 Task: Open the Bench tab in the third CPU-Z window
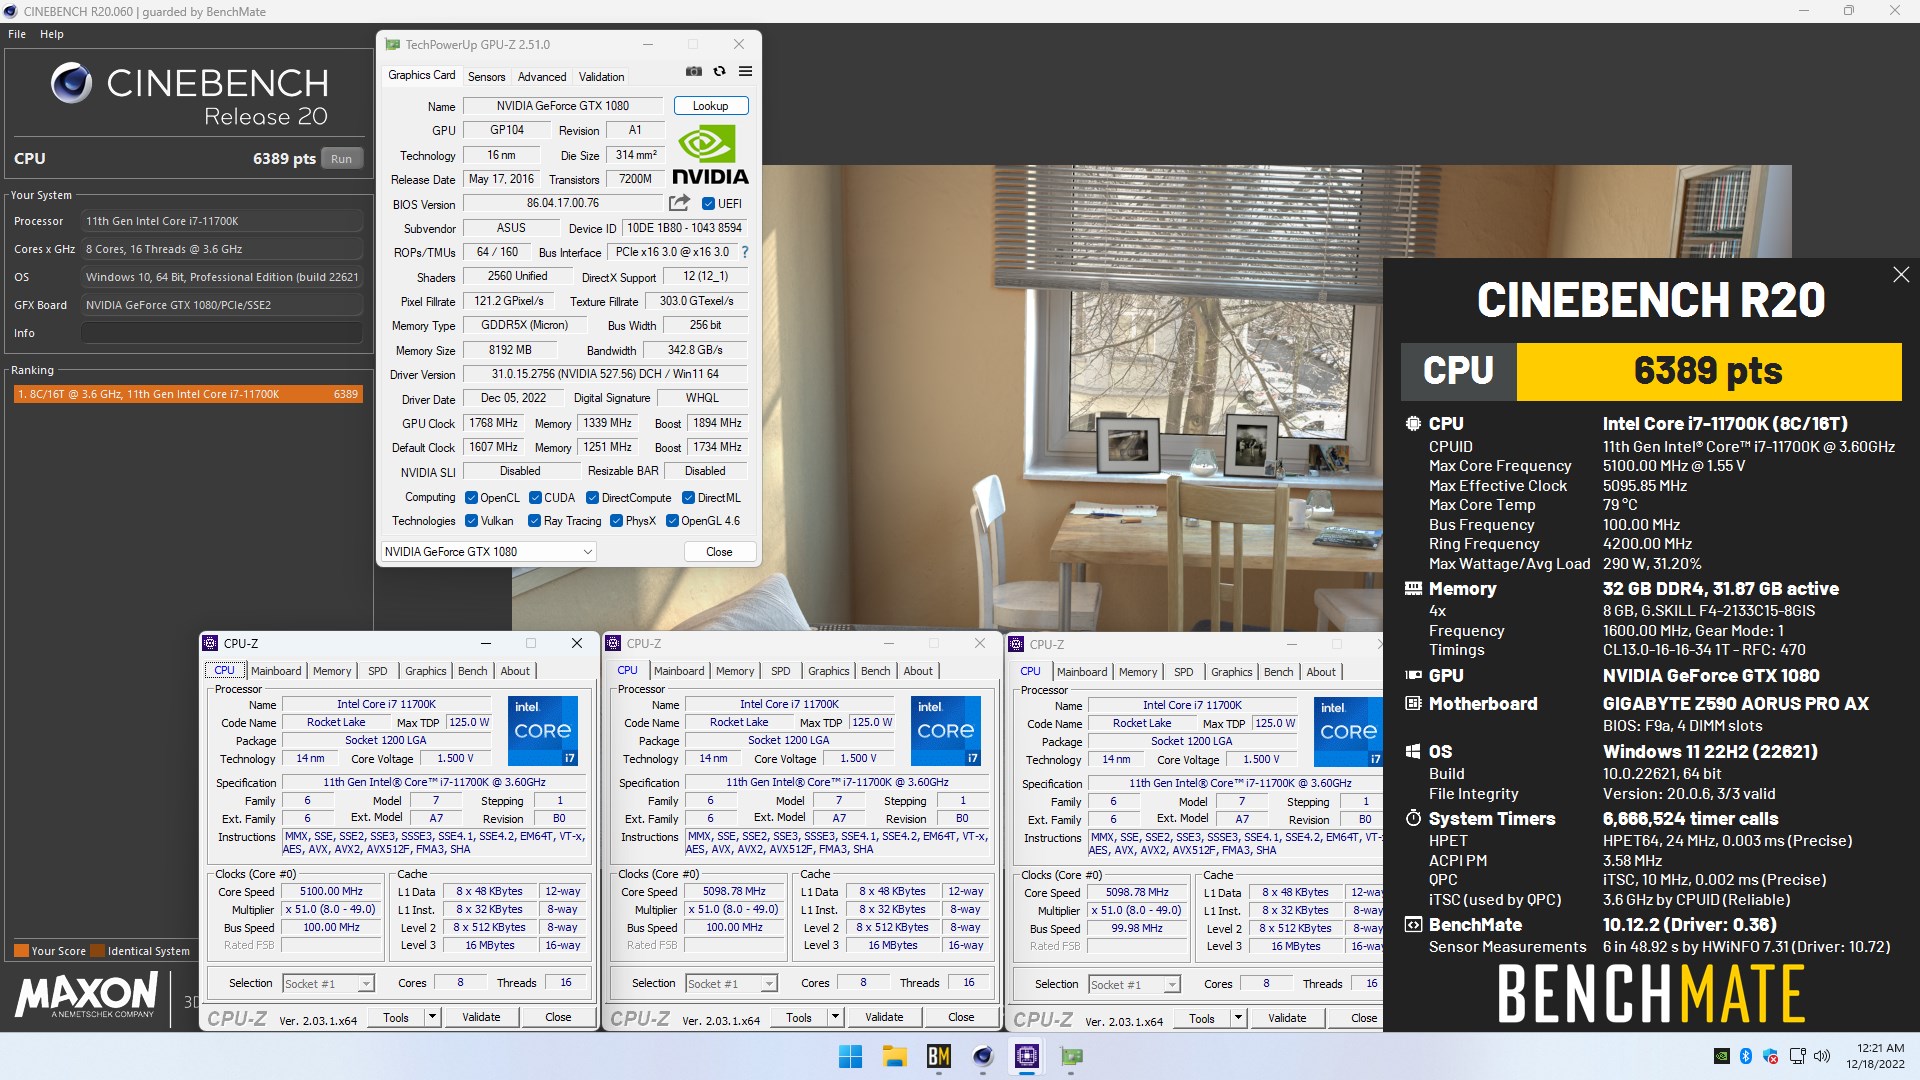[x=1278, y=672]
